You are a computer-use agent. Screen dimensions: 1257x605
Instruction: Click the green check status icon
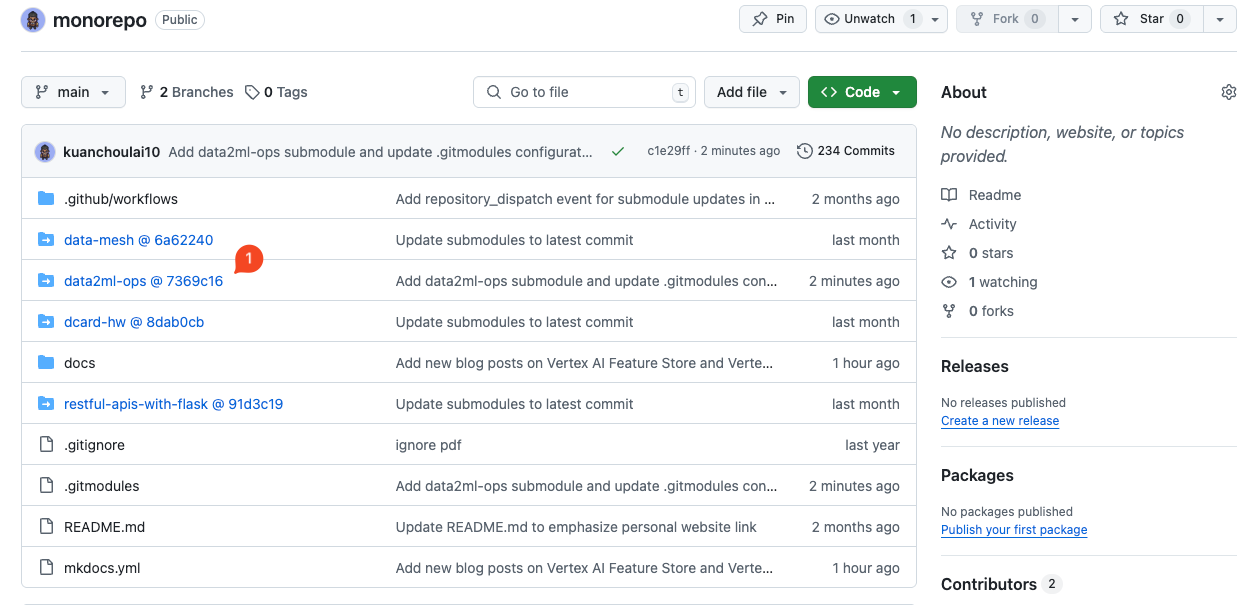(618, 151)
